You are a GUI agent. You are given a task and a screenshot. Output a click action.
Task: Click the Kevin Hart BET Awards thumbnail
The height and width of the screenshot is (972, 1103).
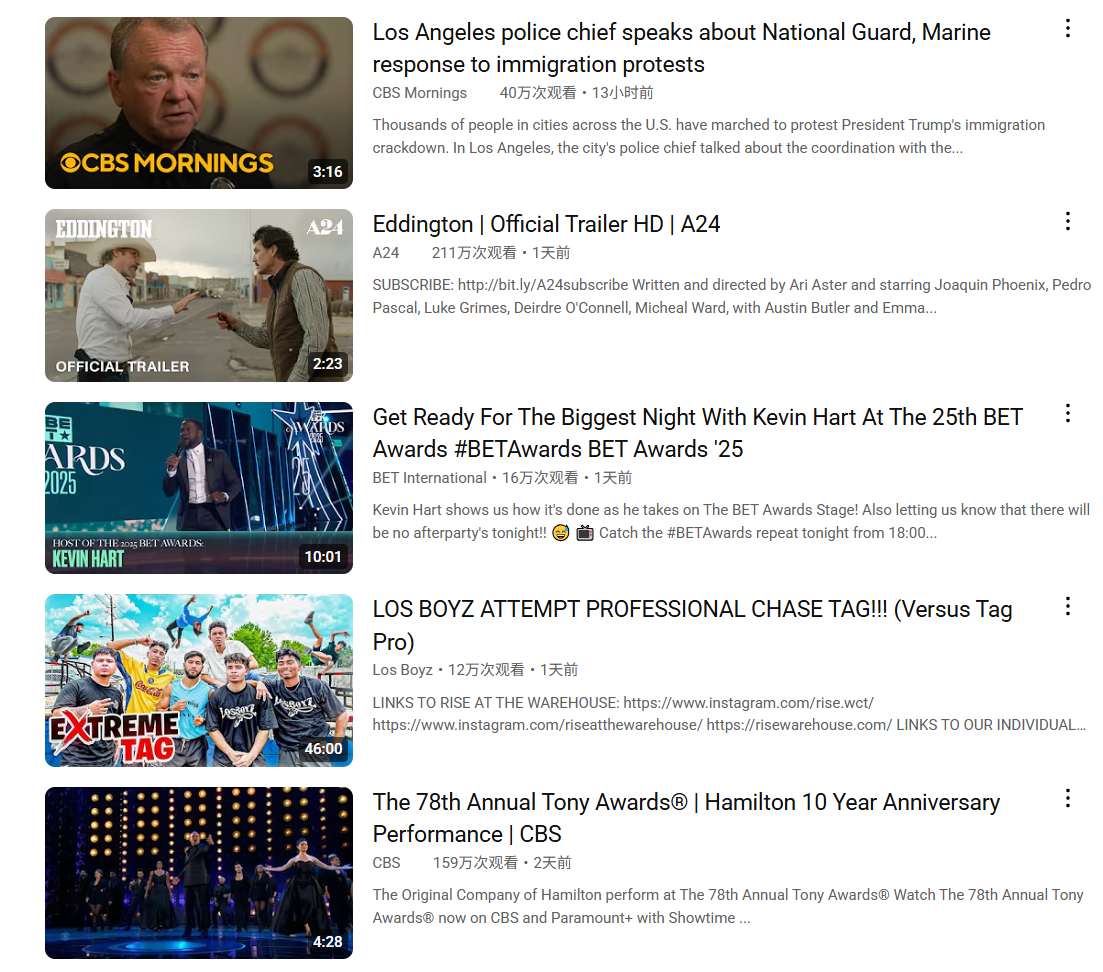[199, 488]
